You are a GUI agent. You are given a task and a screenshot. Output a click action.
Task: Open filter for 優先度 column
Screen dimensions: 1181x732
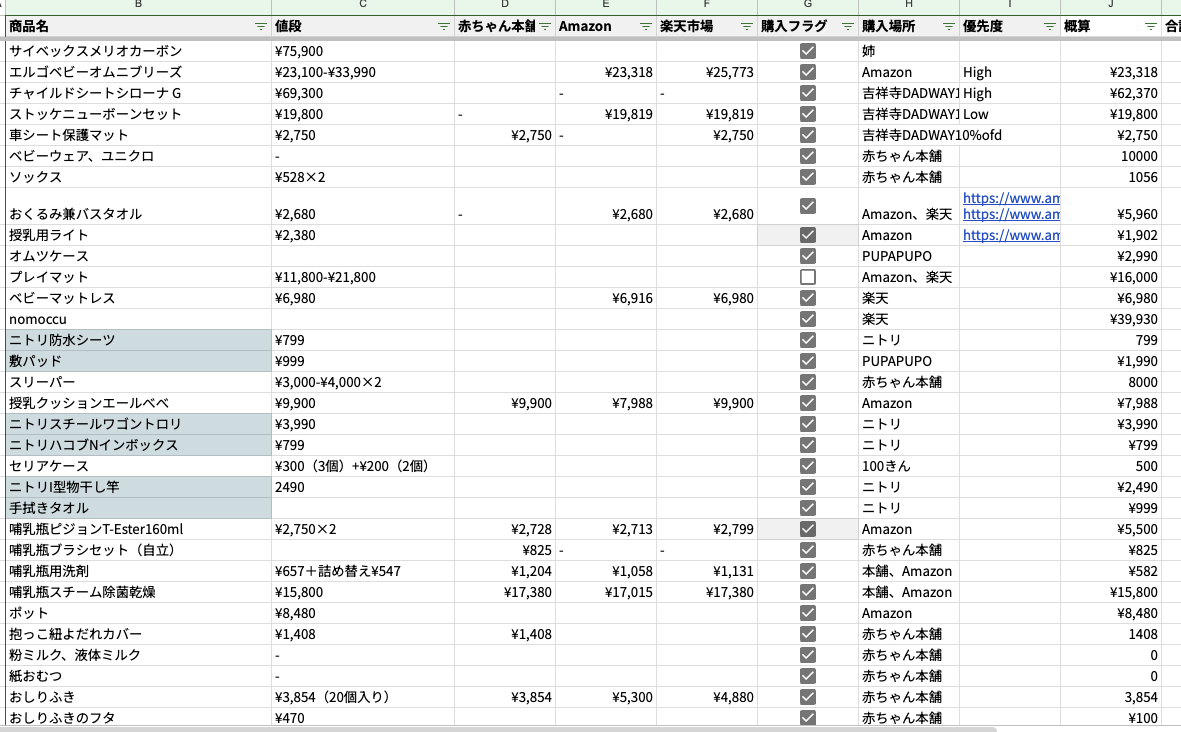click(x=1049, y=26)
